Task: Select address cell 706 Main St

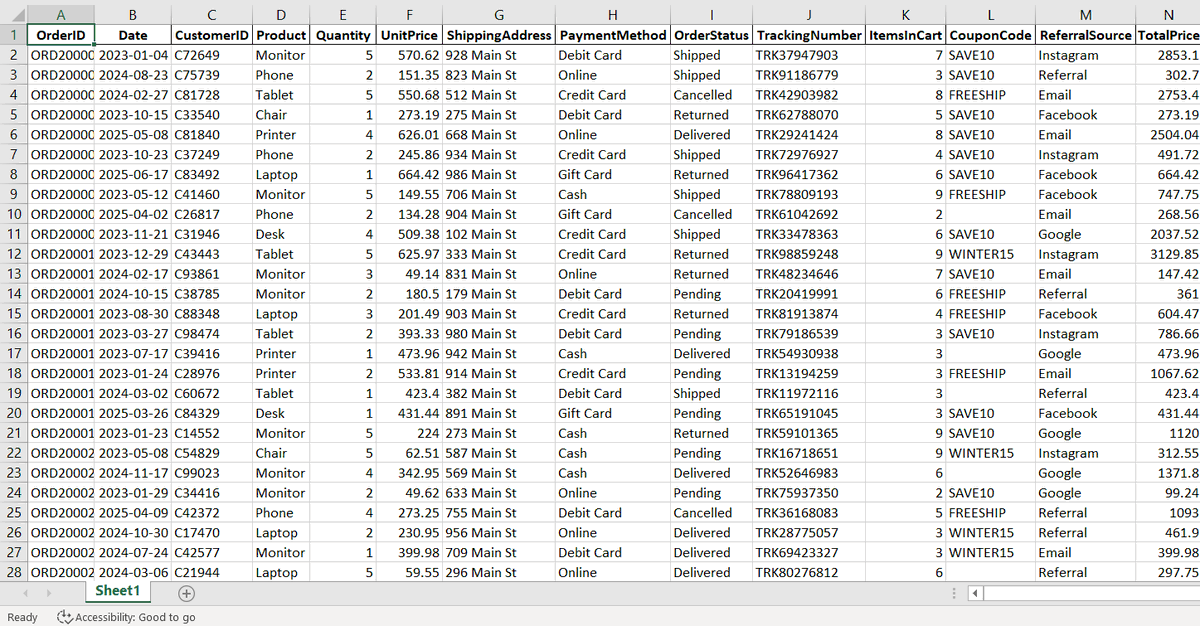Action: [x=499, y=194]
